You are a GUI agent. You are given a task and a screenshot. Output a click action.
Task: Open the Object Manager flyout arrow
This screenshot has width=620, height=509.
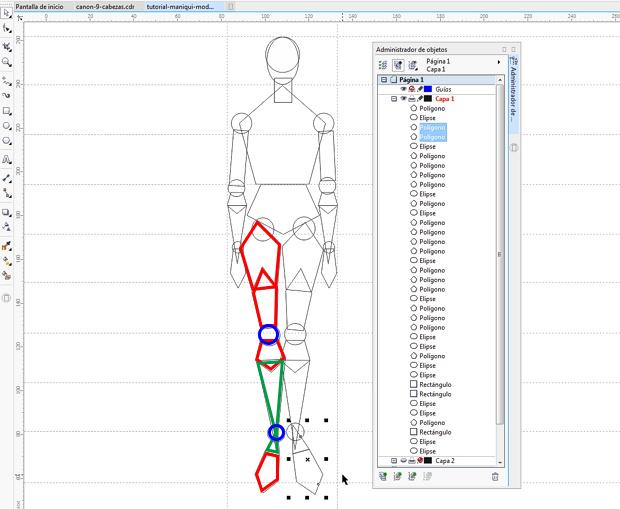click(499, 62)
